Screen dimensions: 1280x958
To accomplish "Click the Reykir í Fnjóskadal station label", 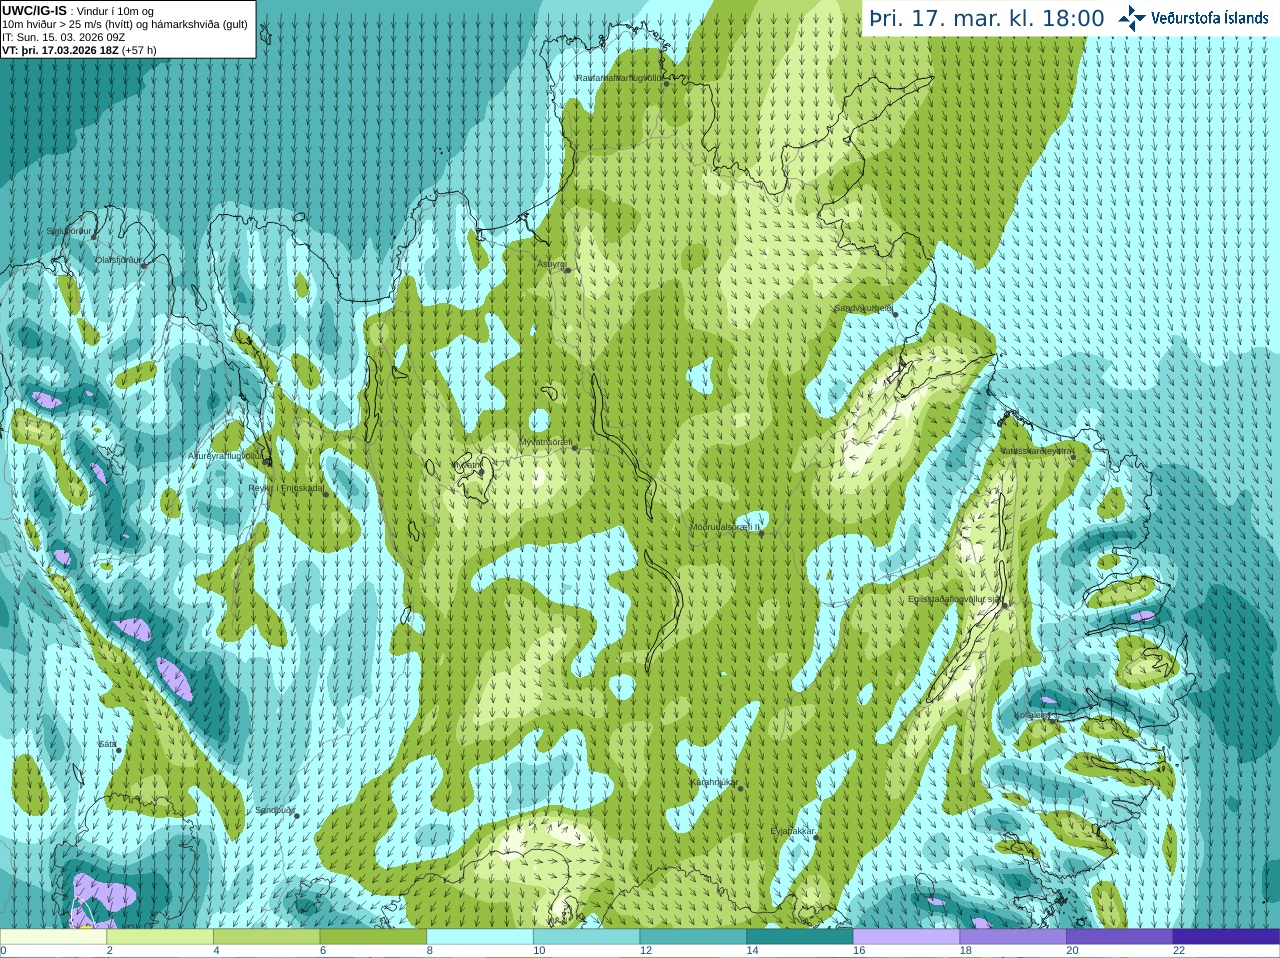I will (x=286, y=488).
